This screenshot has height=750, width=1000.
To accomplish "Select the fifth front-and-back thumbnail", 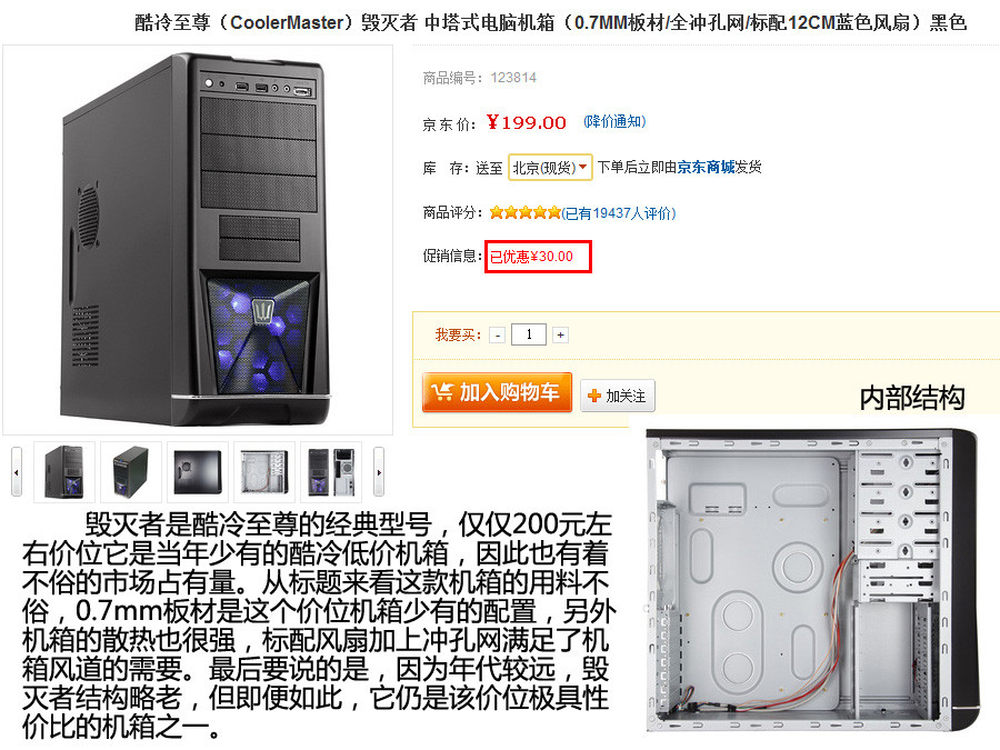I will [331, 471].
